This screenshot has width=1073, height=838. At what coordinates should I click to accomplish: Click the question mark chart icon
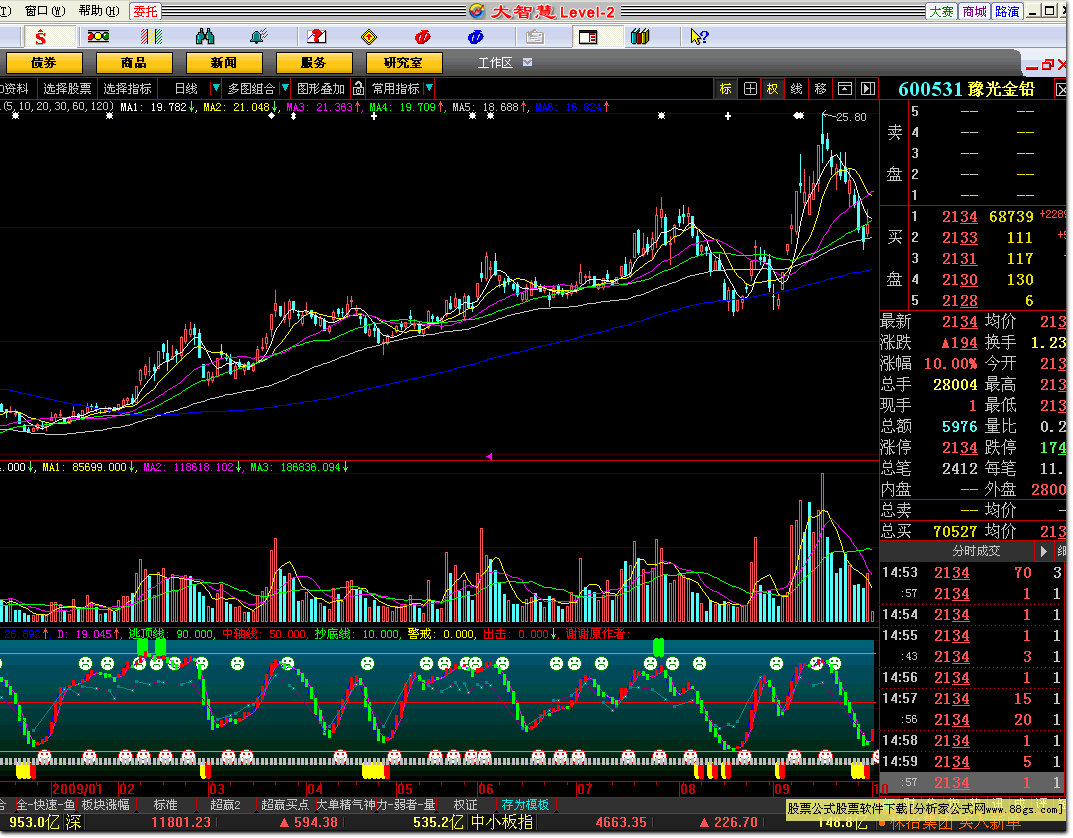click(x=316, y=36)
